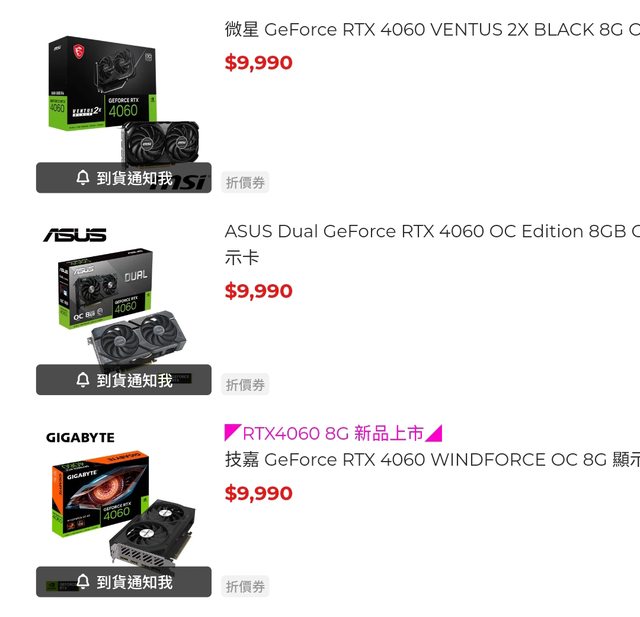
Task: Click the 折價券 tag under ASUS card
Action: click(x=245, y=384)
